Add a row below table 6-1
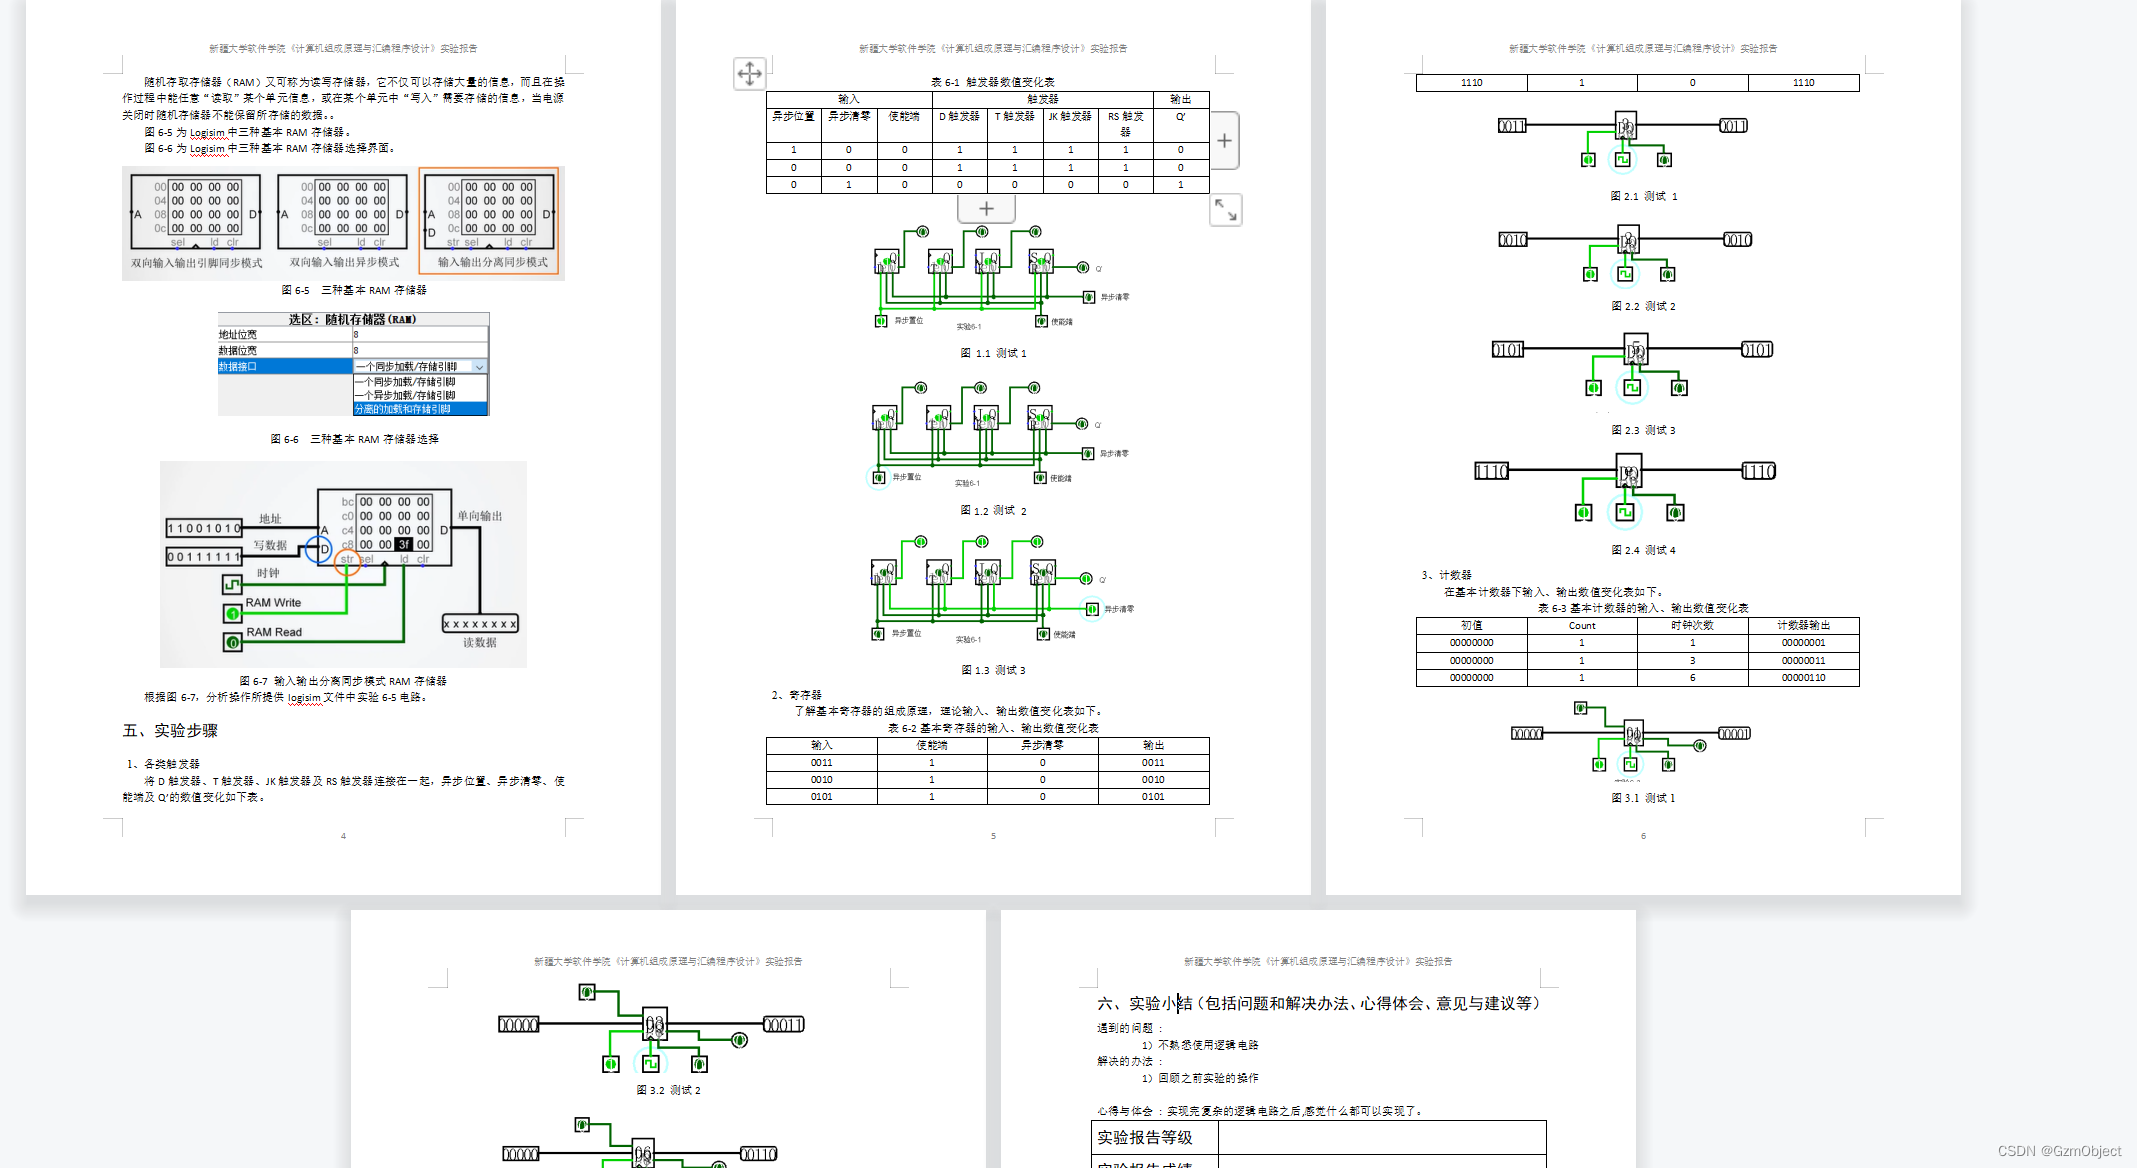2137x1168 pixels. pyautogui.click(x=986, y=209)
